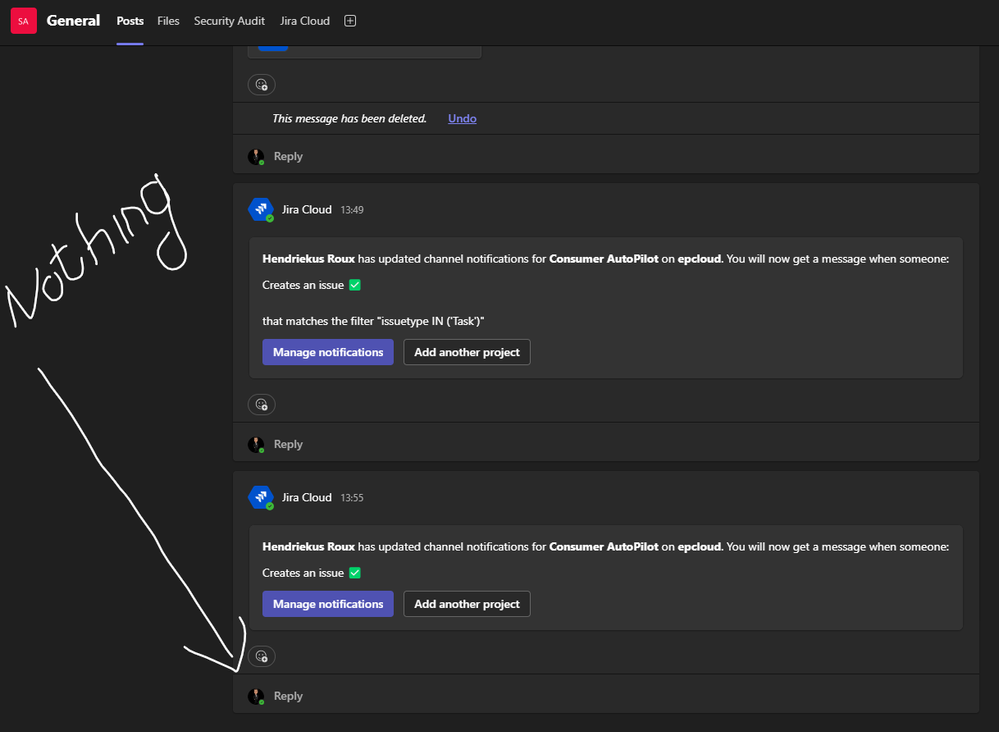Click the SA team avatar icon
This screenshot has height=732, width=999.
click(x=24, y=21)
